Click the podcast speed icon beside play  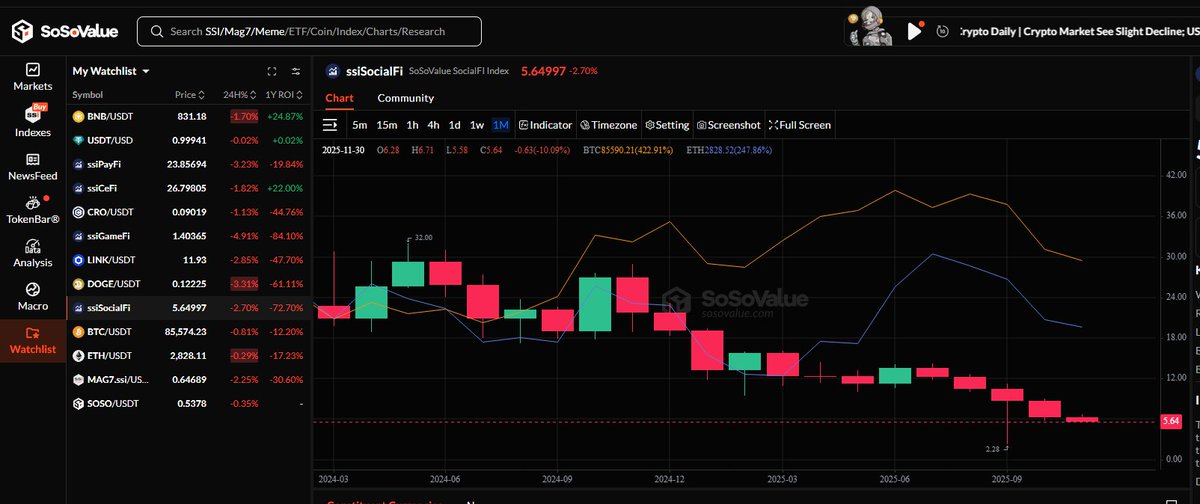(x=942, y=31)
